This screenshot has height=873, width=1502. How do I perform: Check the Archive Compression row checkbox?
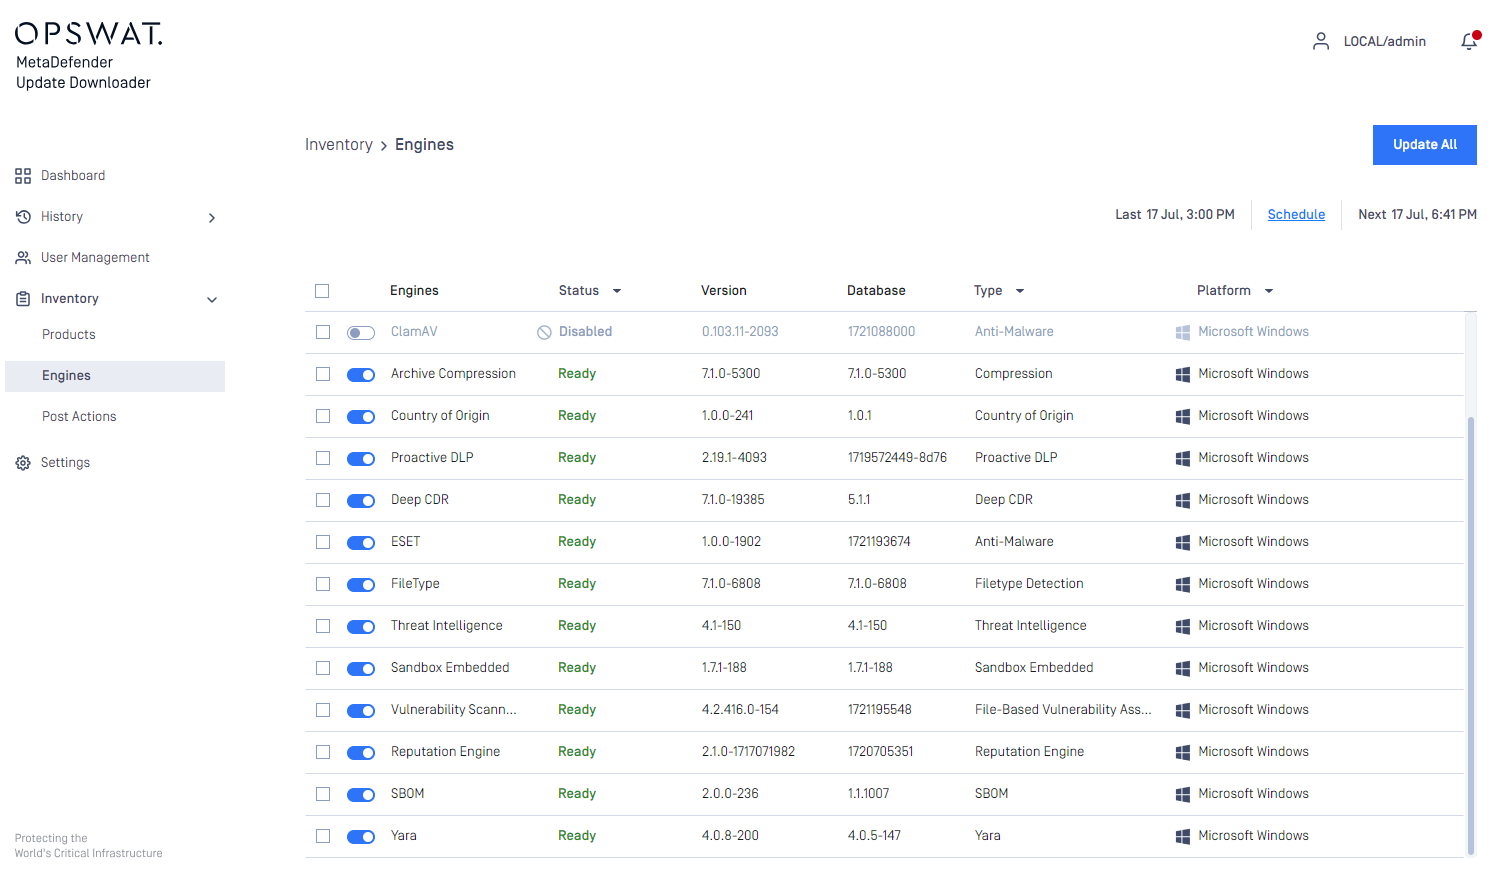pos(323,374)
